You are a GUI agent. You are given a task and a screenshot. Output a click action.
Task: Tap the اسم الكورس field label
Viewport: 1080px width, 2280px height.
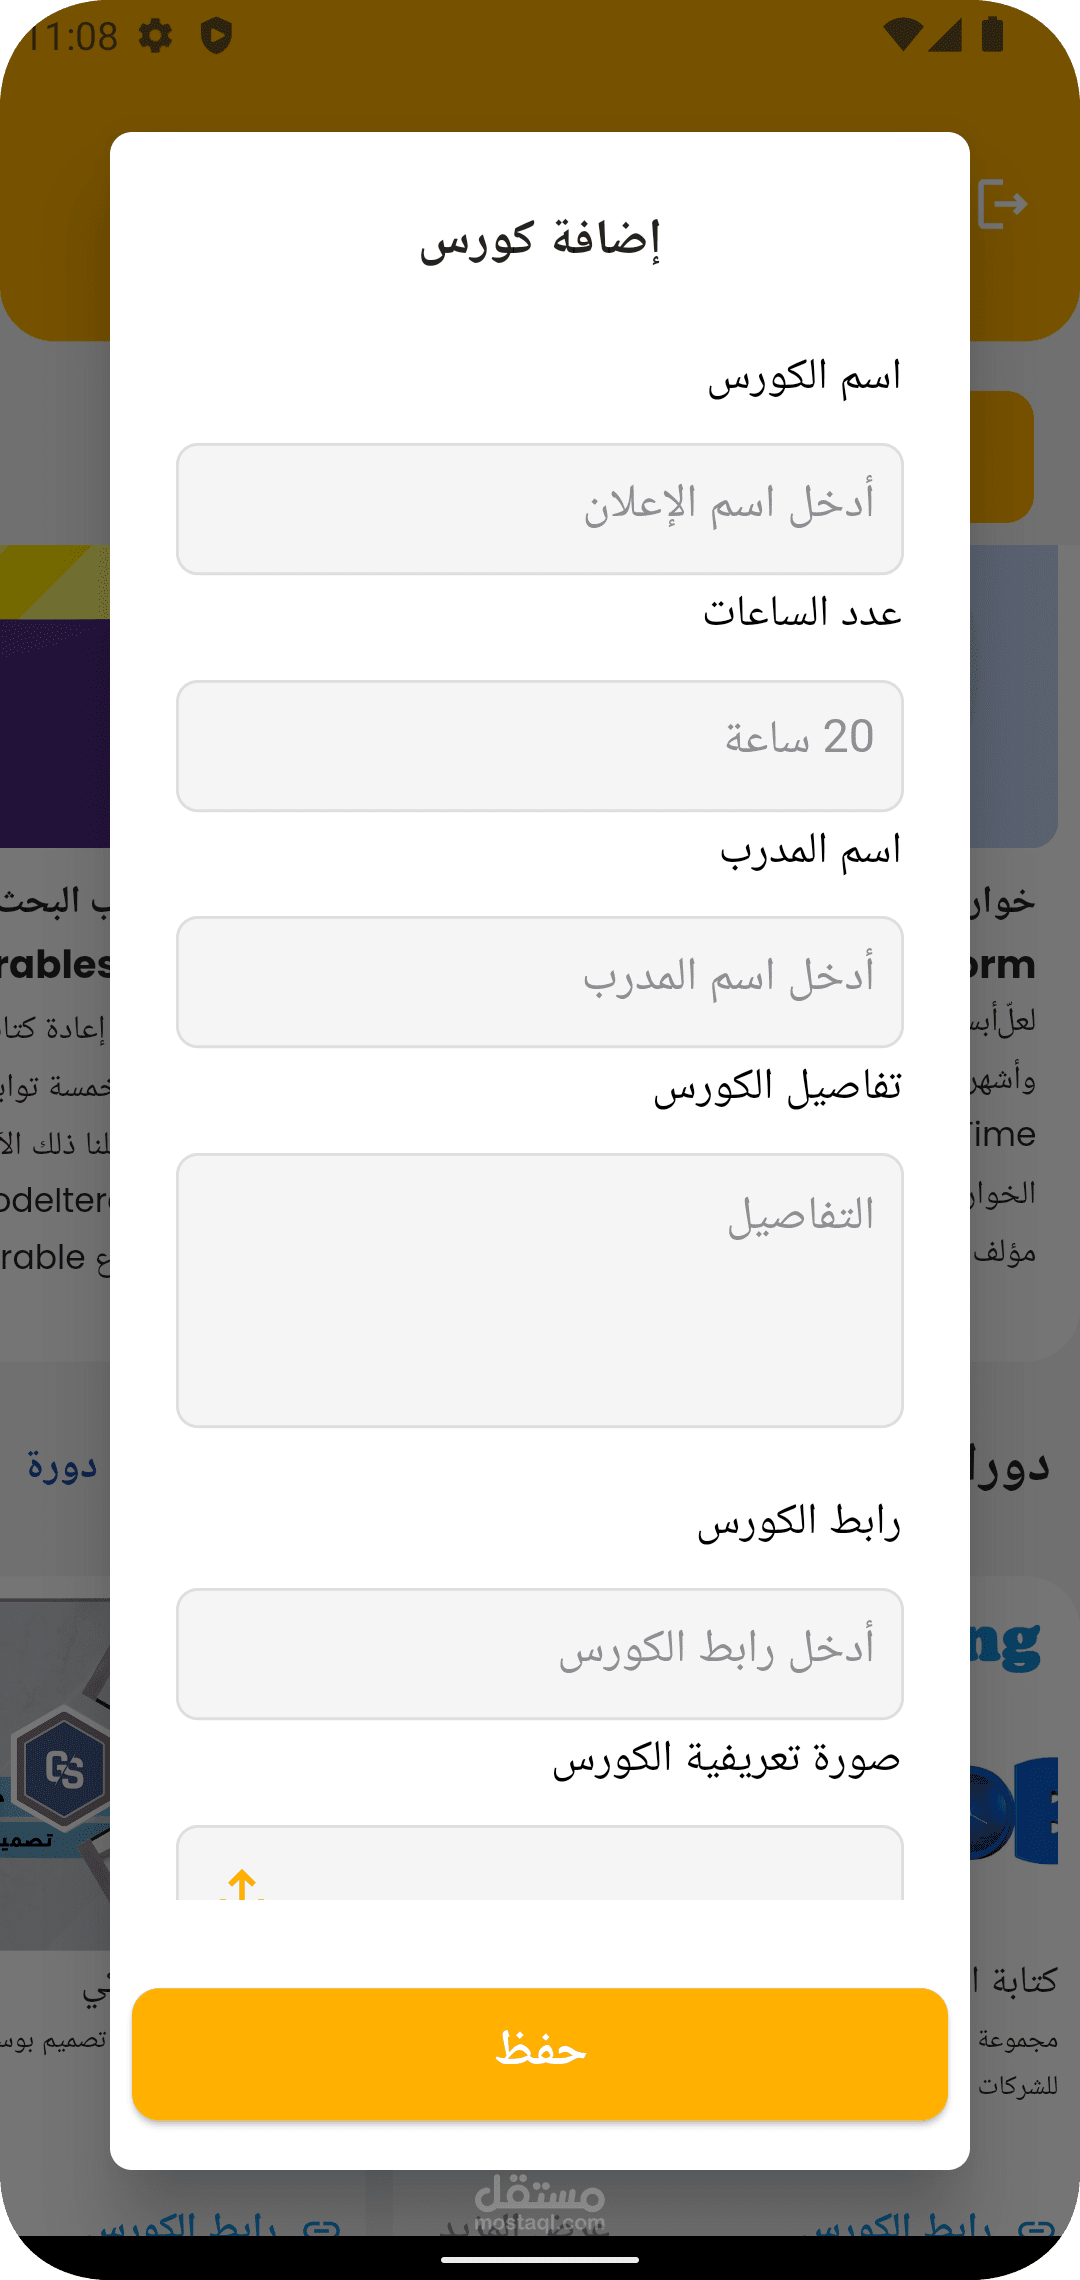804,378
